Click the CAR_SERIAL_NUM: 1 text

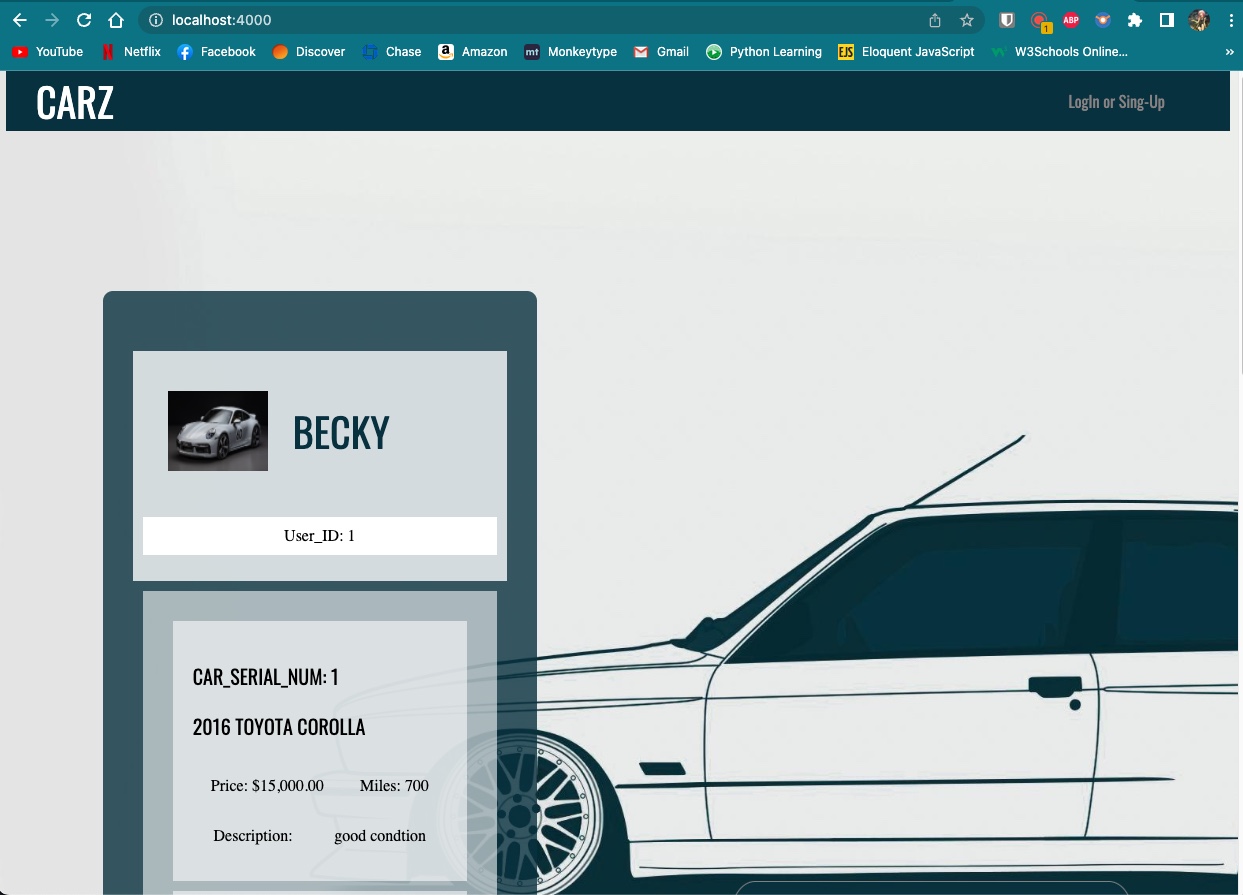point(266,677)
